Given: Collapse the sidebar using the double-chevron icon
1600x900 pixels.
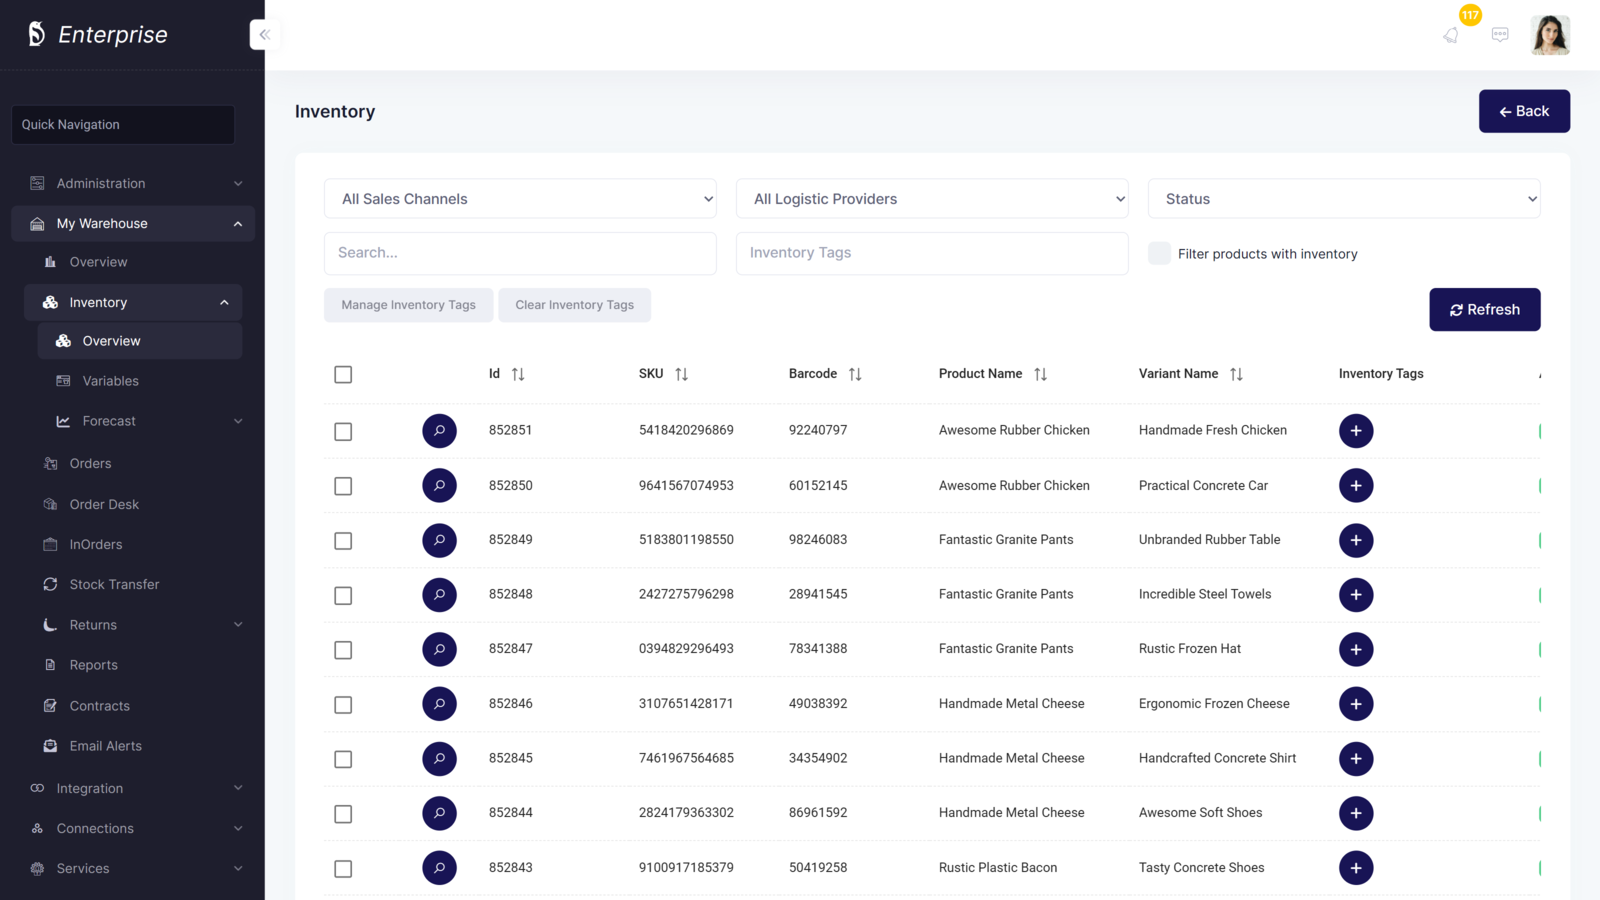Looking at the screenshot, I should click(x=265, y=34).
